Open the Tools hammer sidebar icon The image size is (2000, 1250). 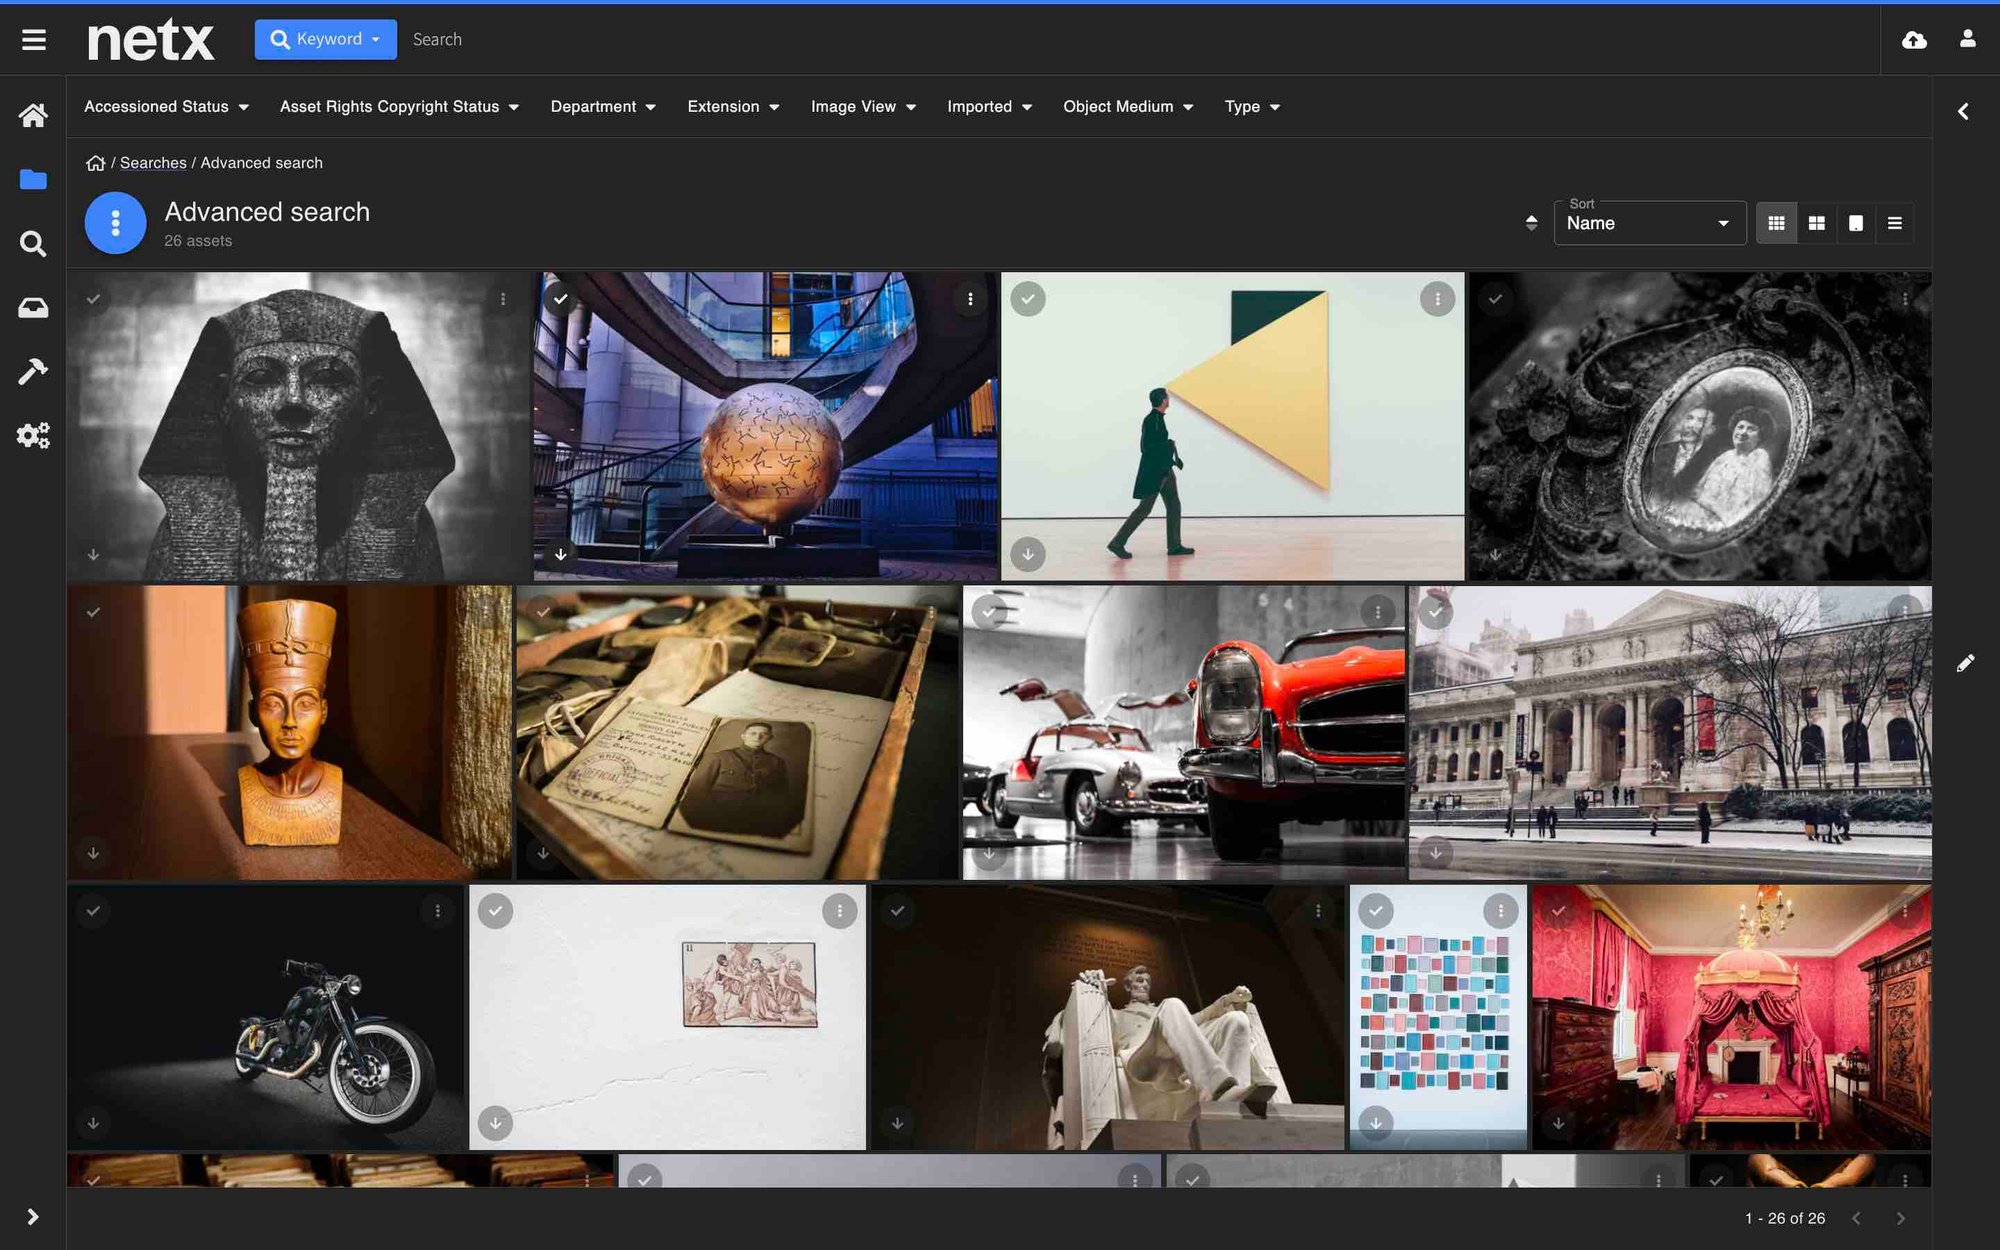coord(33,371)
